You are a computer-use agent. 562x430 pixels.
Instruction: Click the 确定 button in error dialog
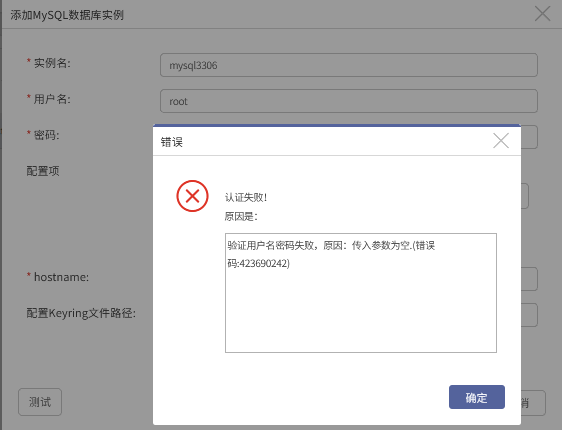coord(477,397)
